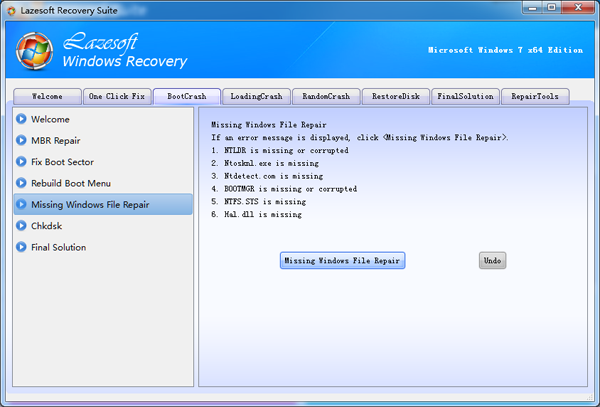Close the Lazesoft Recovery Suite window
The height and width of the screenshot is (407, 600).
tap(578, 7)
